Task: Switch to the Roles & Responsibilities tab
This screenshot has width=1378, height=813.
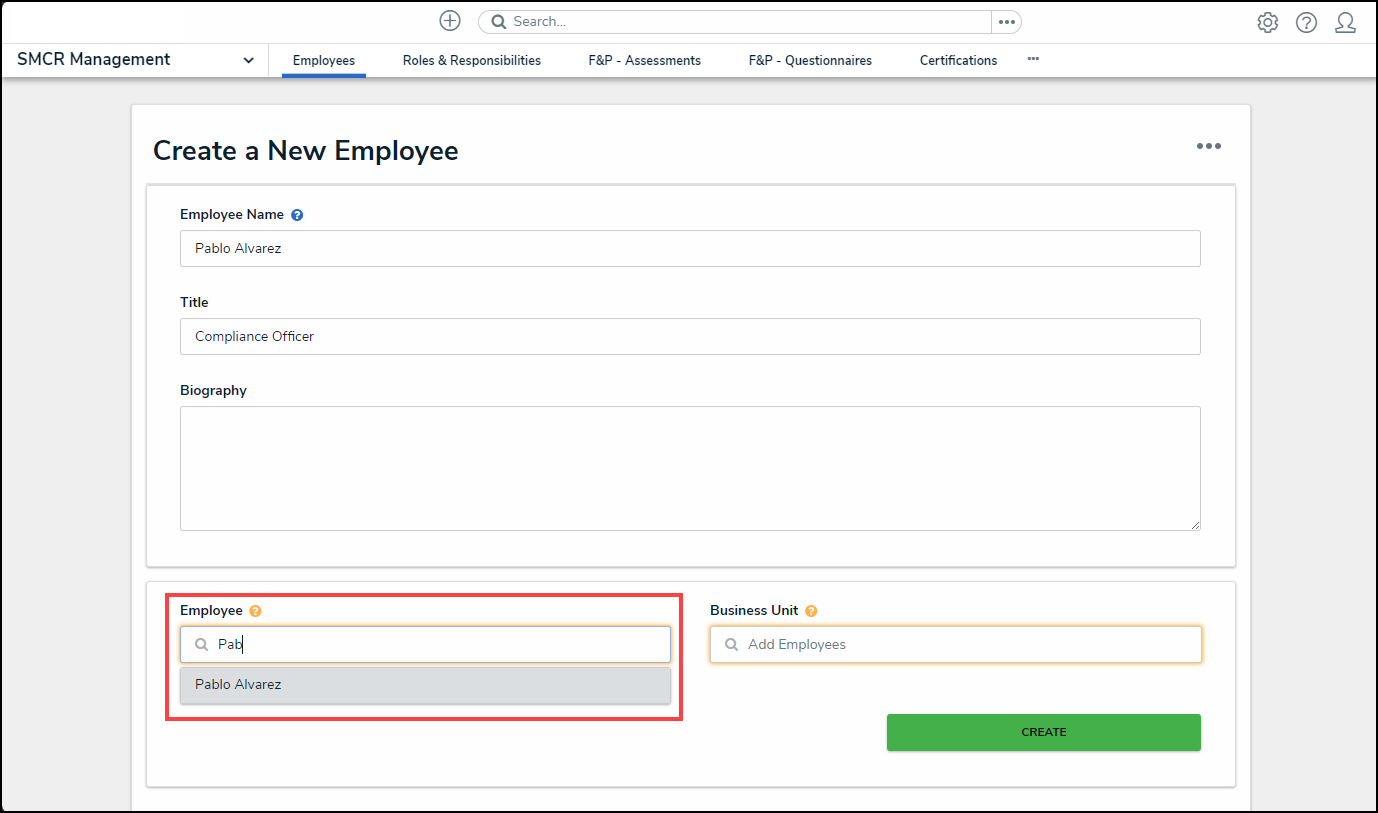Action: point(471,60)
